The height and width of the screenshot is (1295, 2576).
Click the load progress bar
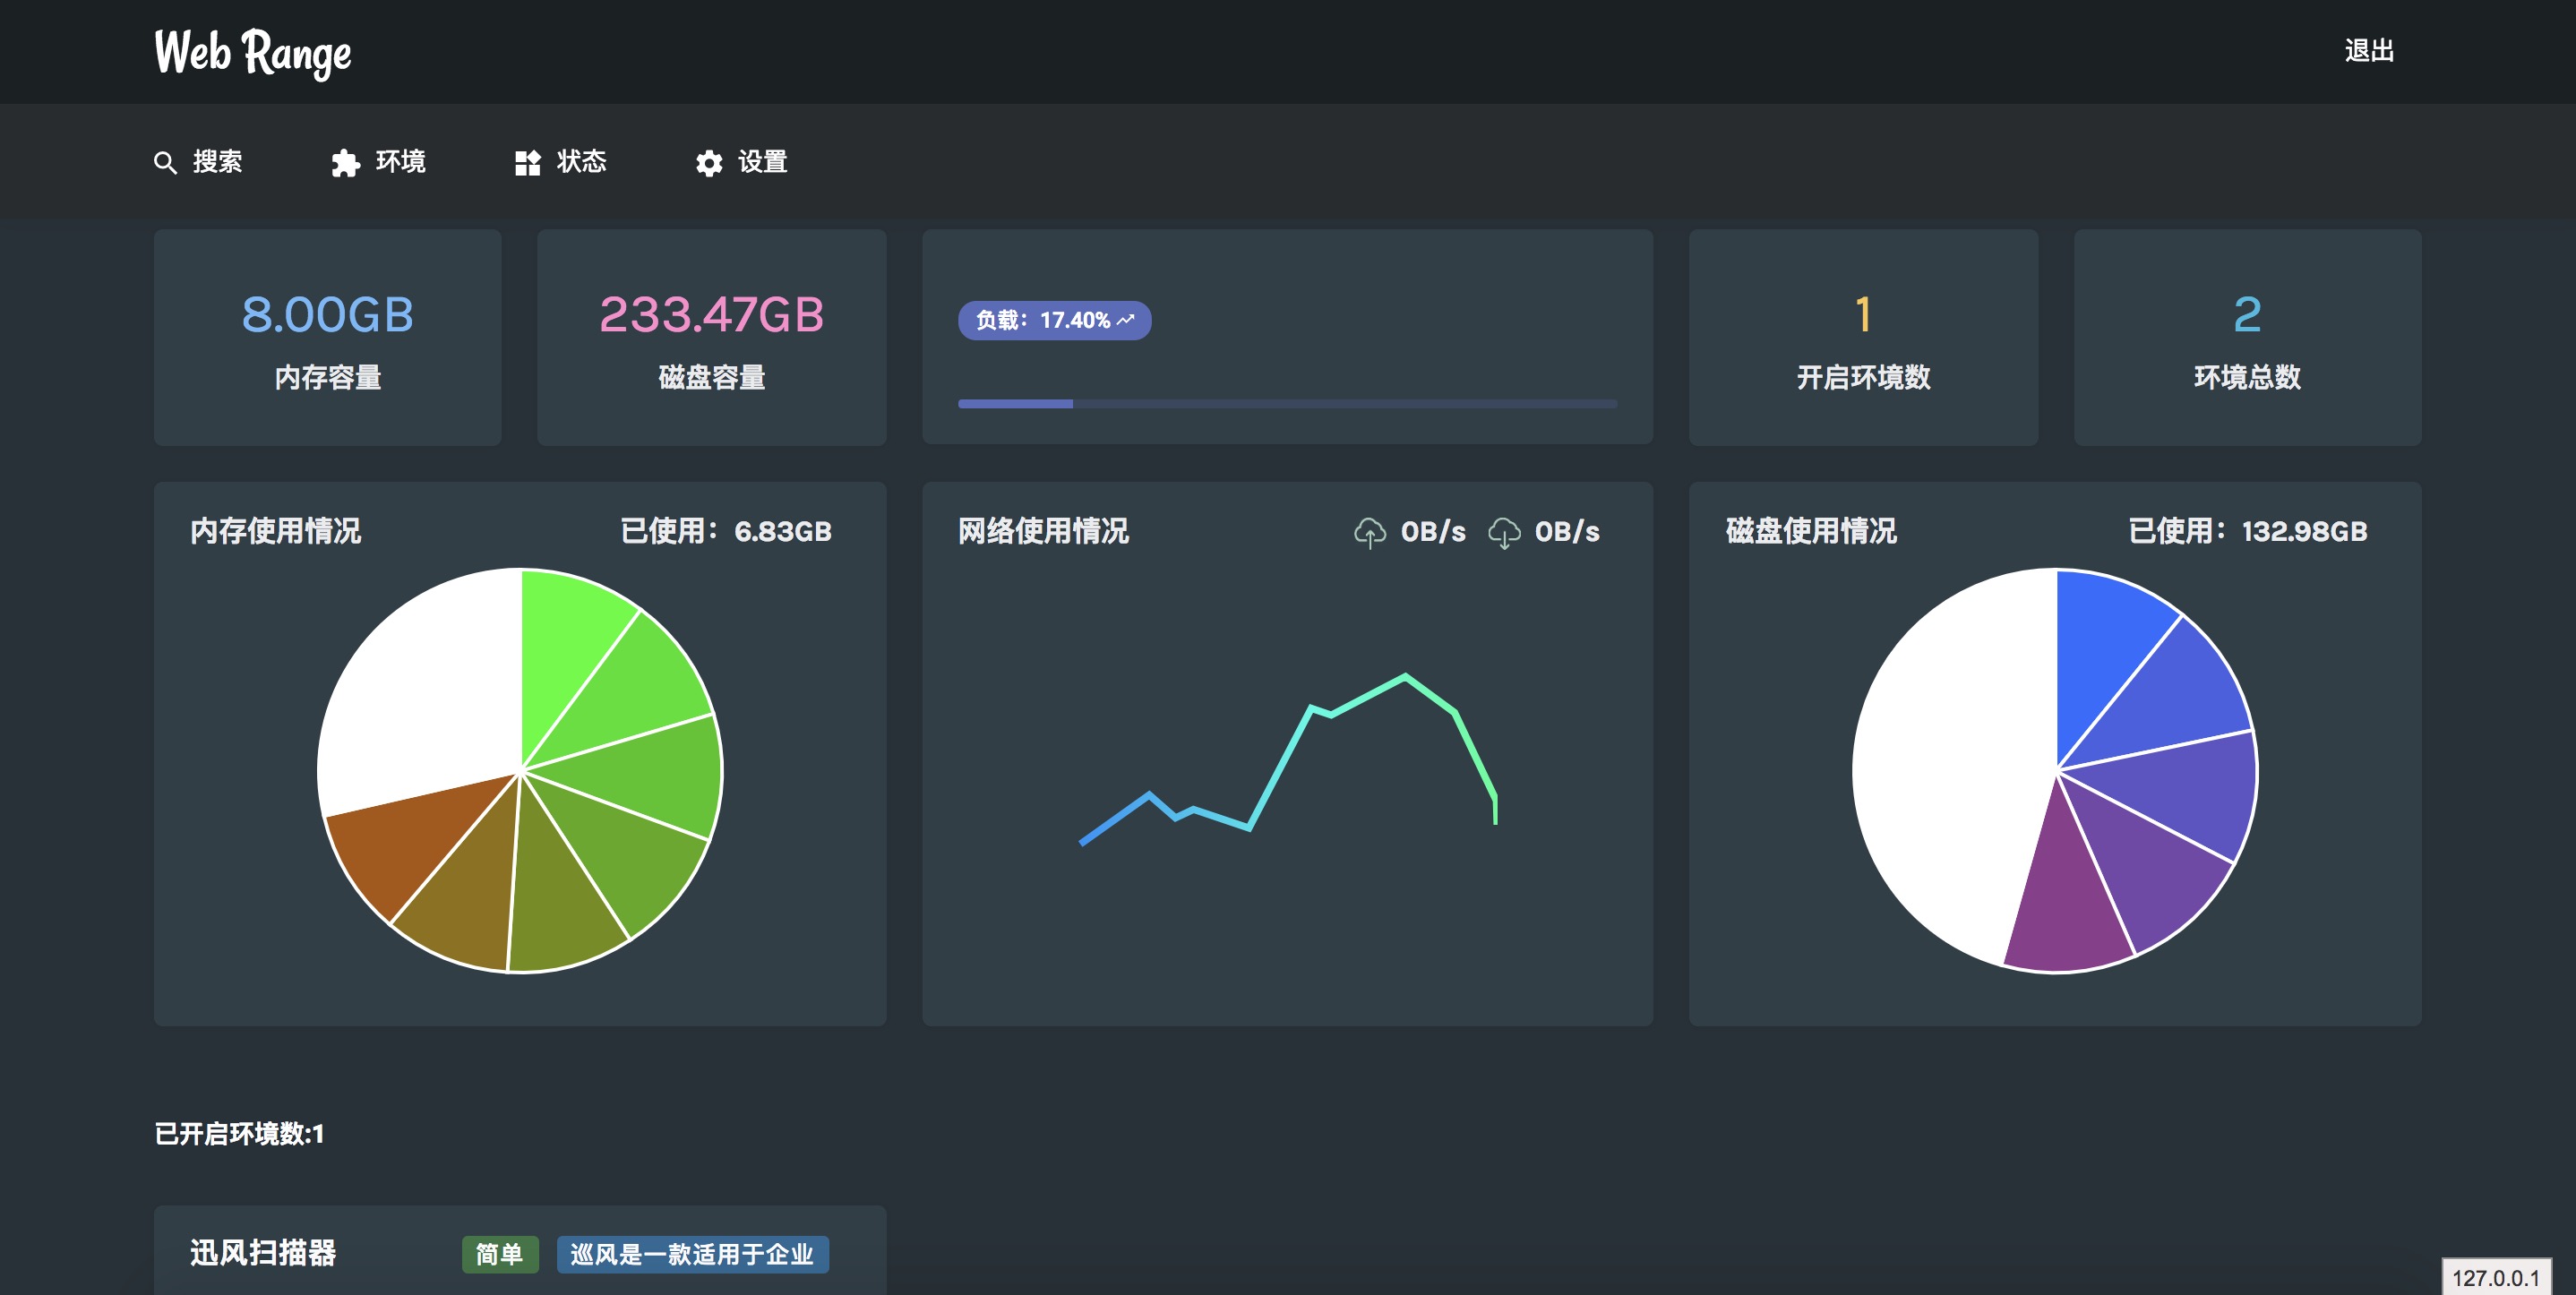point(1286,404)
